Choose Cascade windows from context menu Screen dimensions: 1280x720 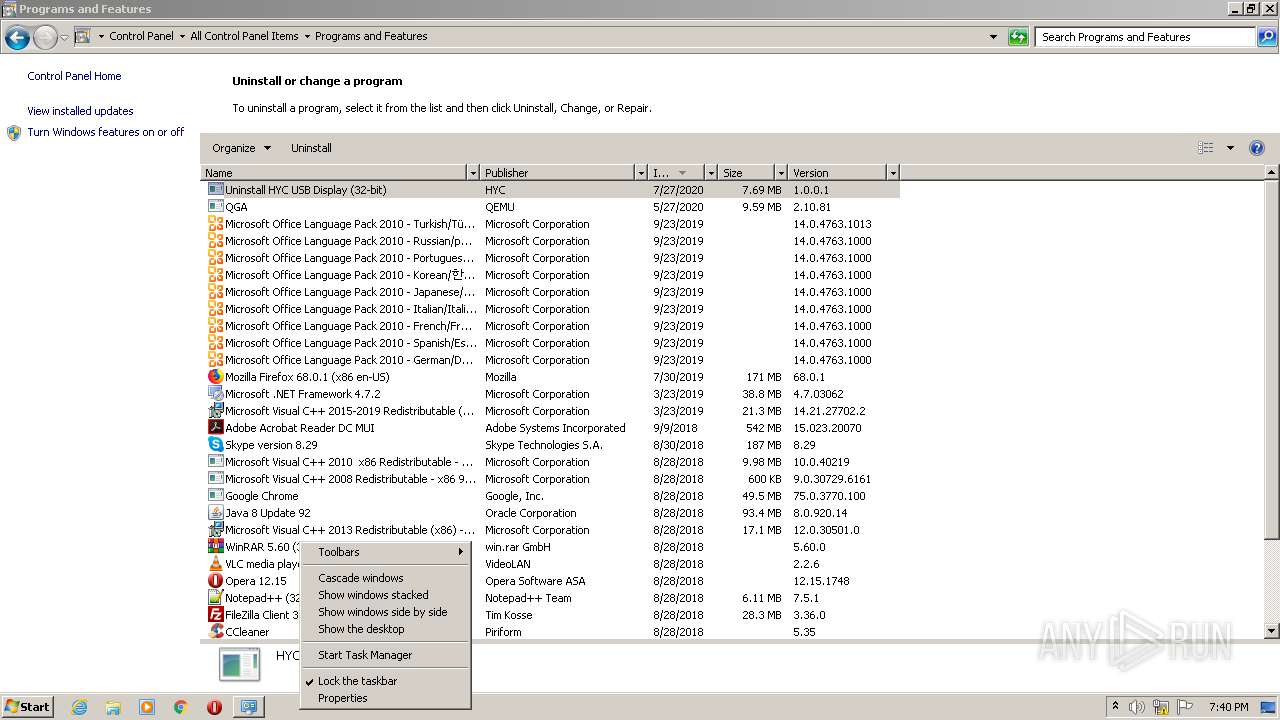[384, 578]
